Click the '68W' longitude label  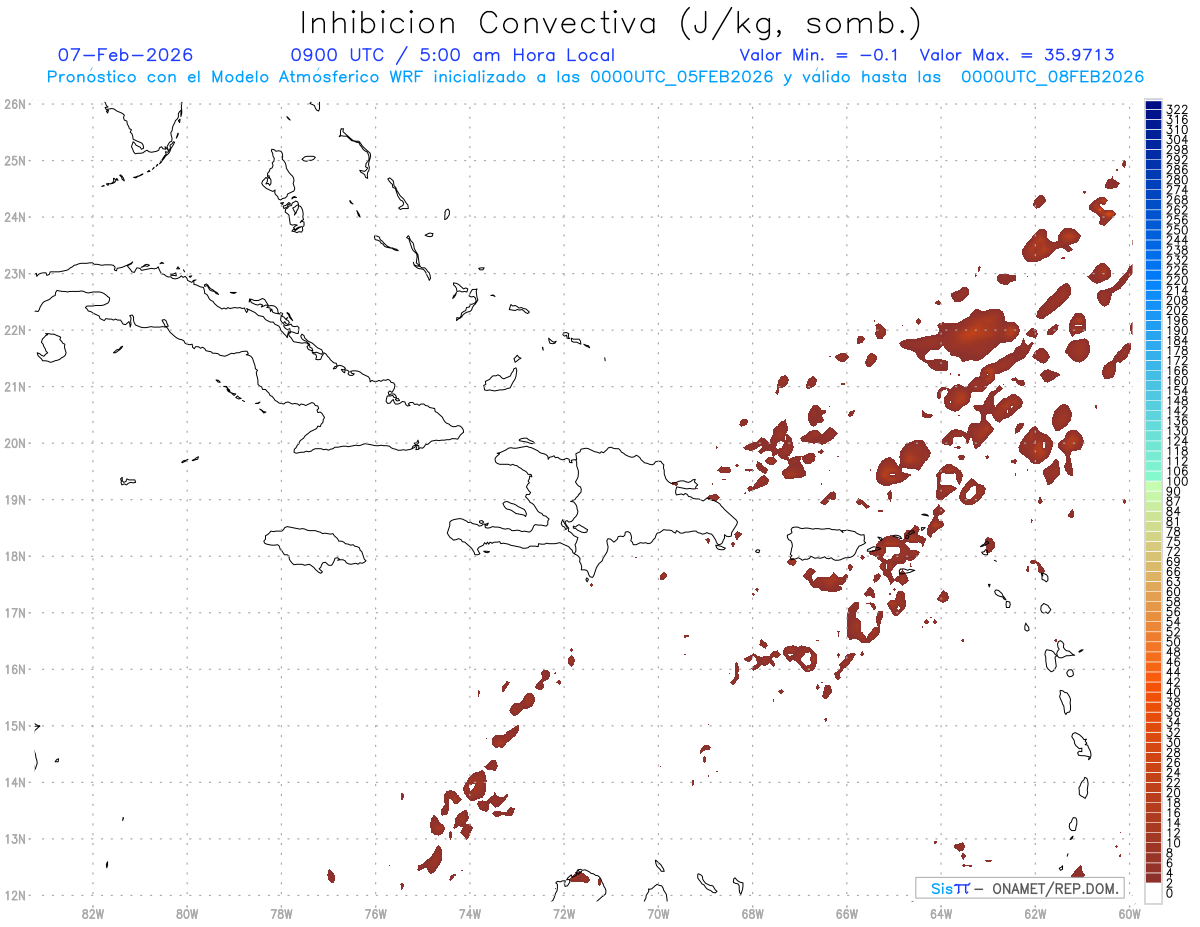pyautogui.click(x=753, y=912)
